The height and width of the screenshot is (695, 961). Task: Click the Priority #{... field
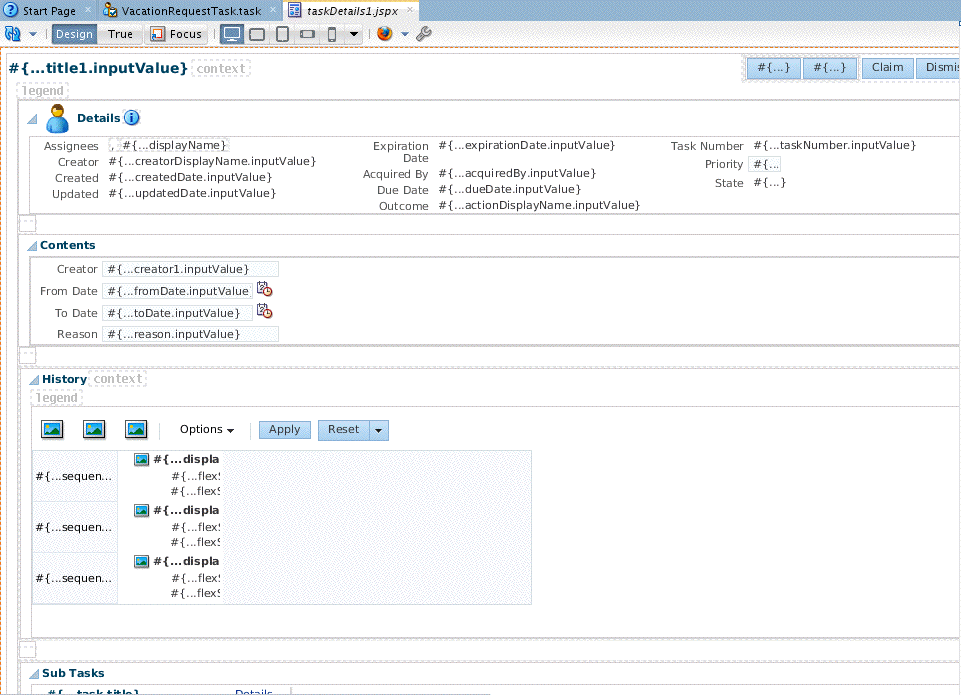point(765,164)
